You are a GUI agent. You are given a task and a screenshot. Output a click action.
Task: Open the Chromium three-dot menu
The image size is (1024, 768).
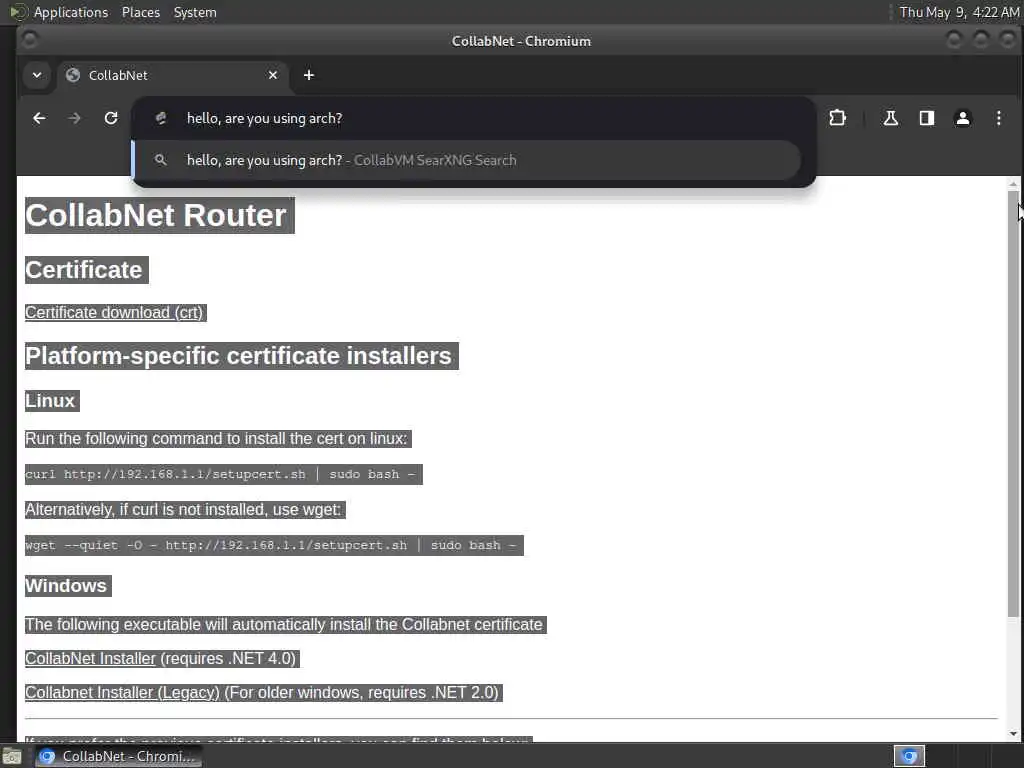click(999, 118)
